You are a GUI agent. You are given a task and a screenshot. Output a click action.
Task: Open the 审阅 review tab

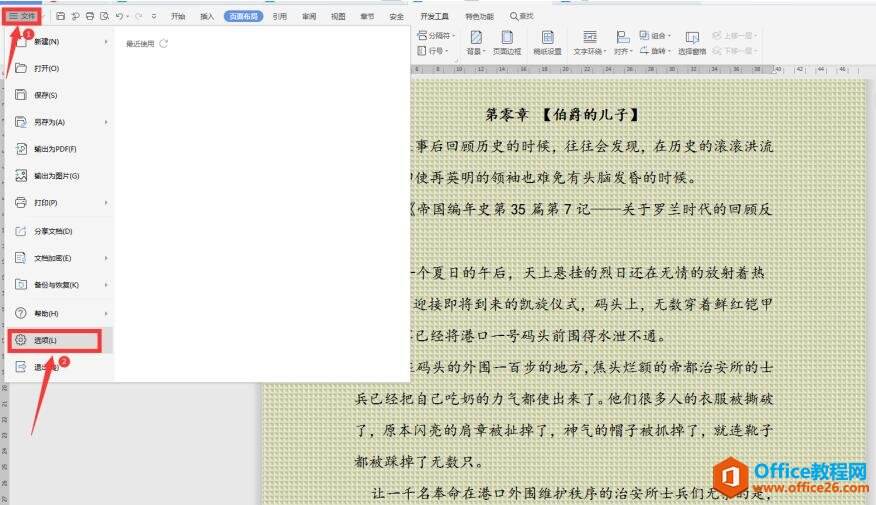tap(309, 16)
